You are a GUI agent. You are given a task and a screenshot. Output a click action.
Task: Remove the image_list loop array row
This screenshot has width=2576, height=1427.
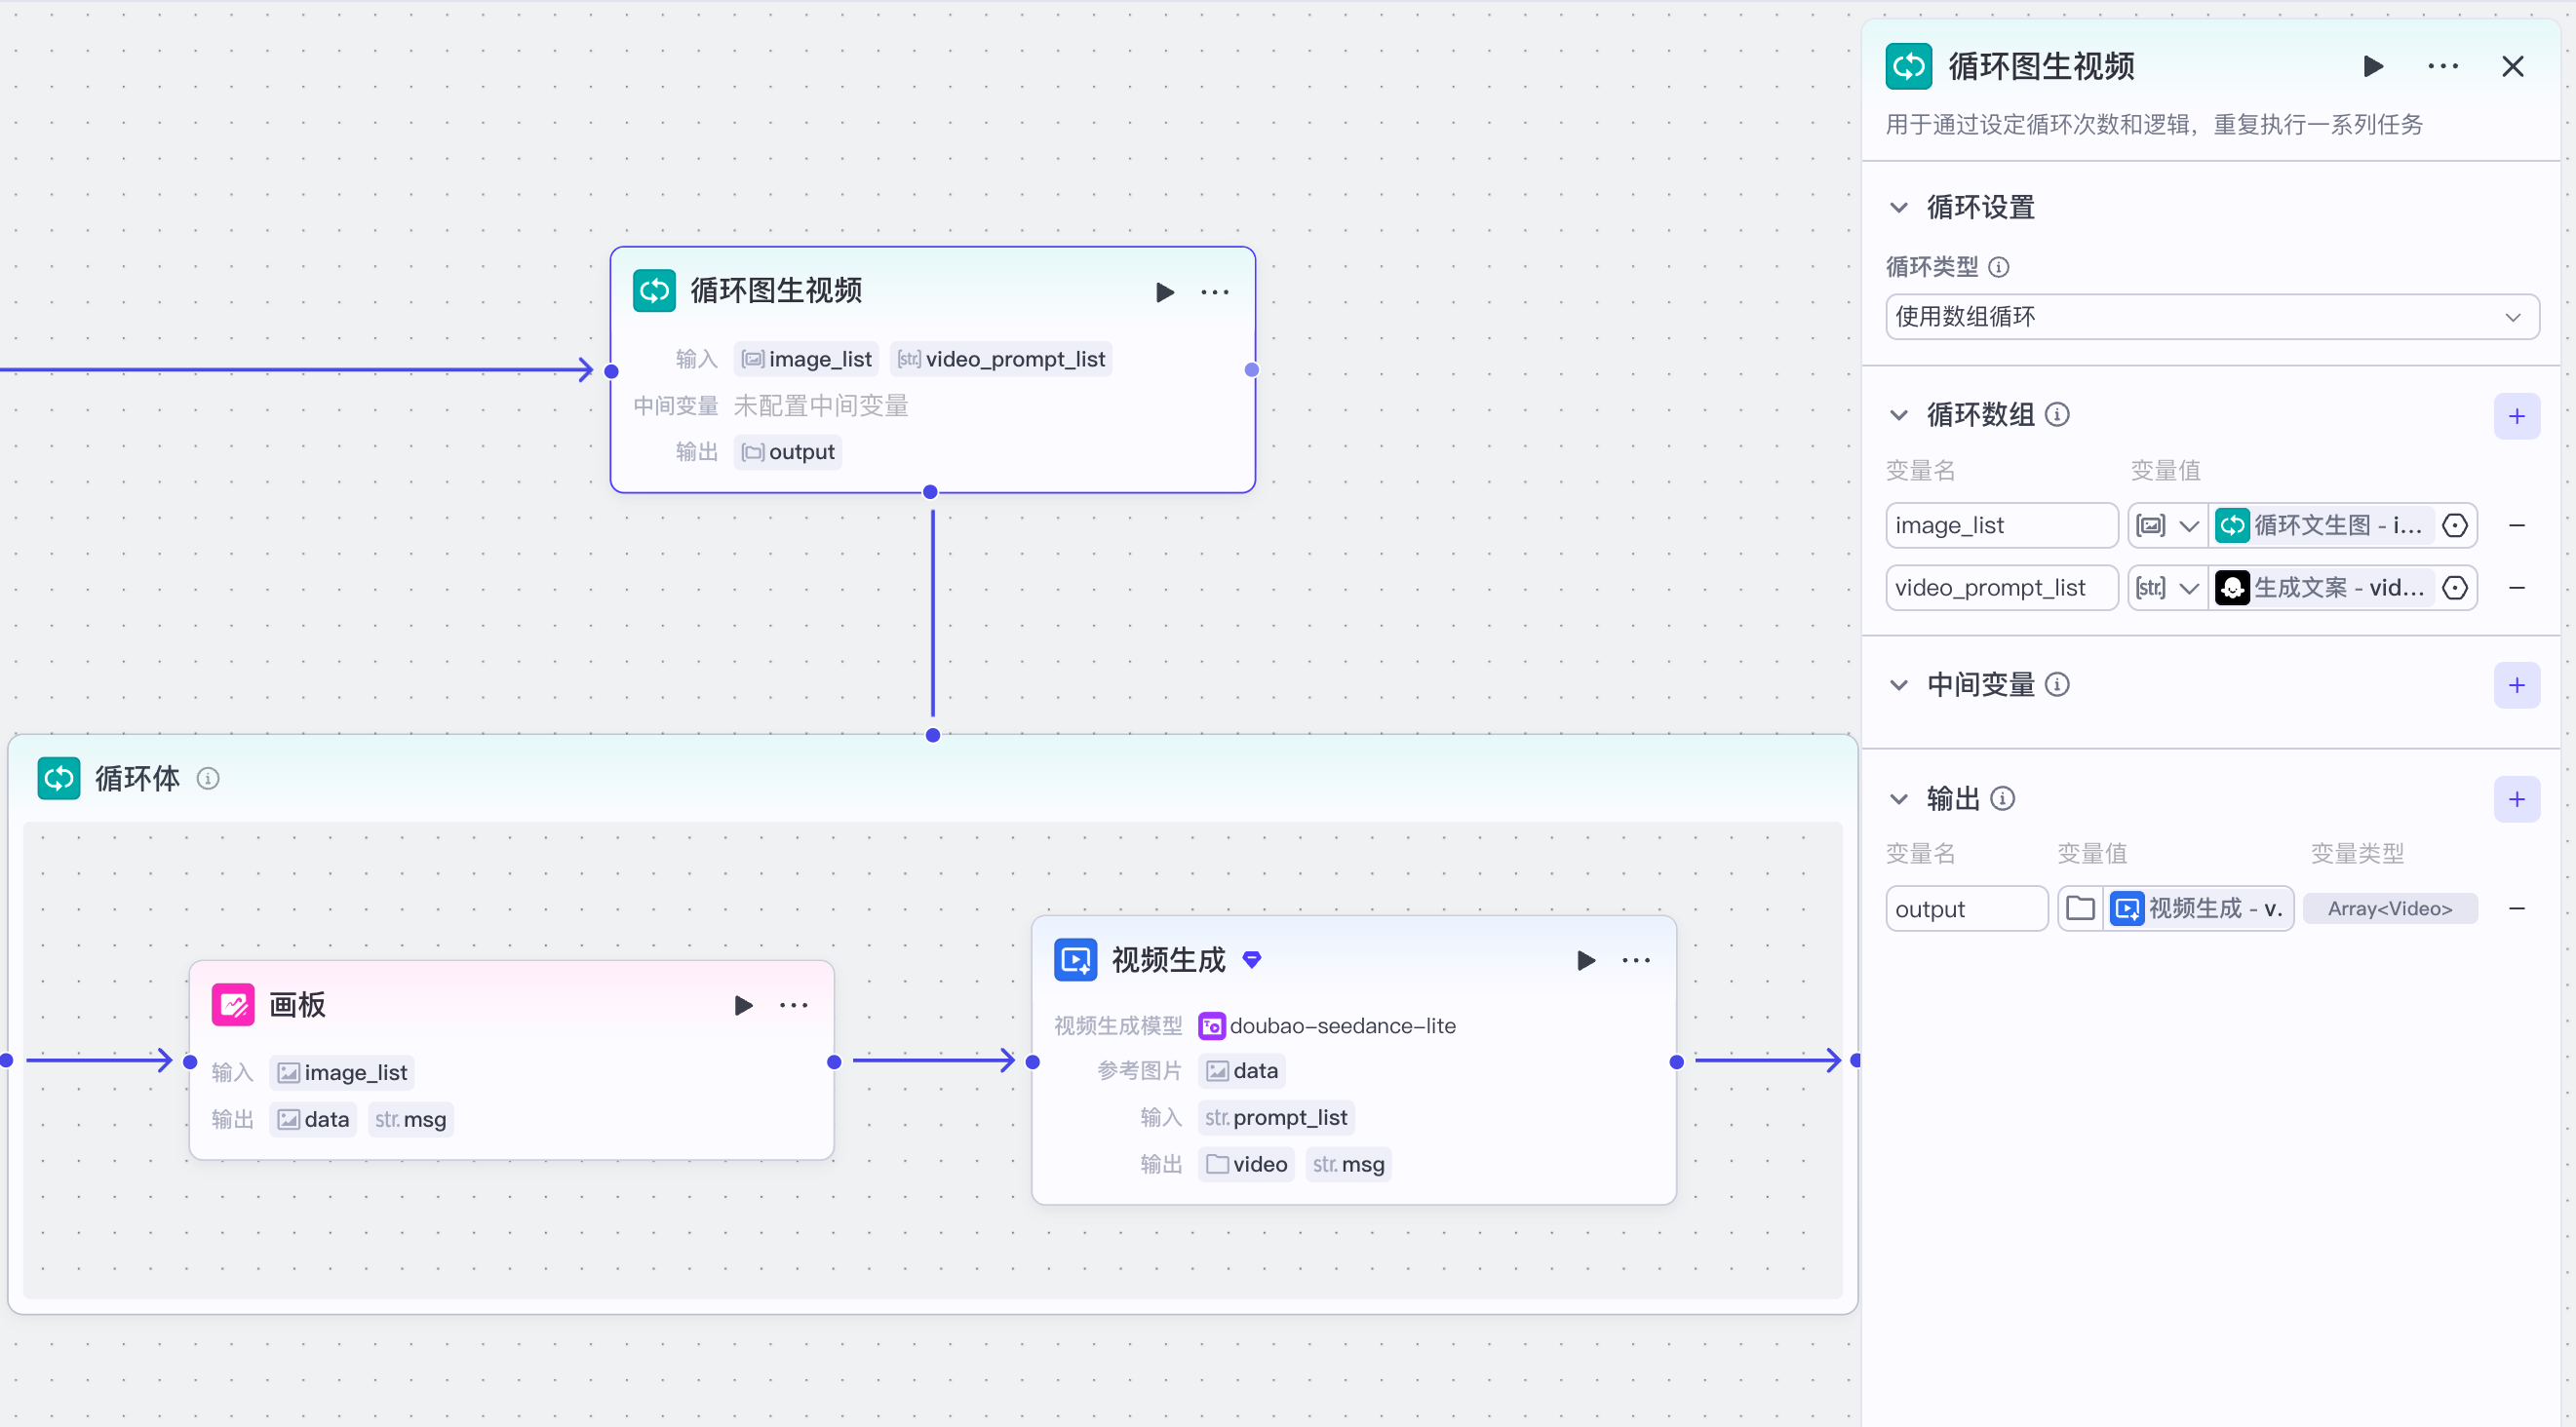[x=2517, y=526]
